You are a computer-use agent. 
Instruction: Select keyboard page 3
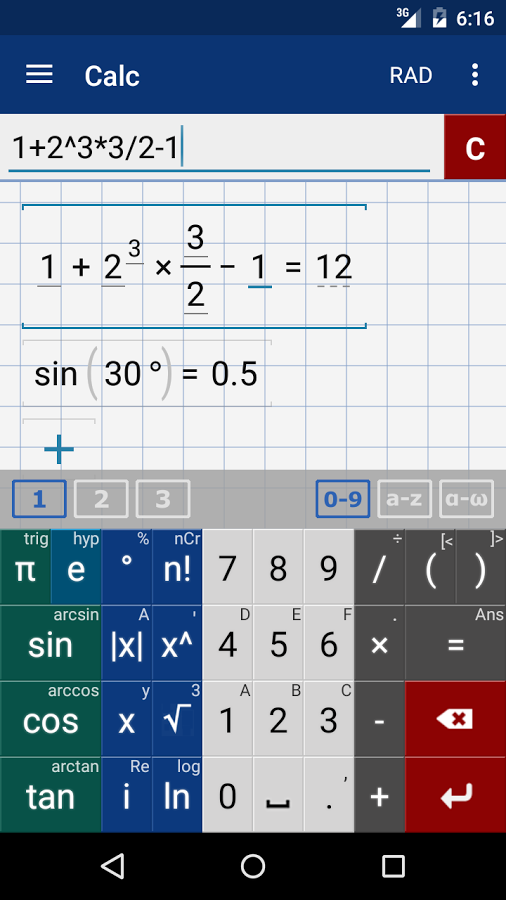point(163,499)
